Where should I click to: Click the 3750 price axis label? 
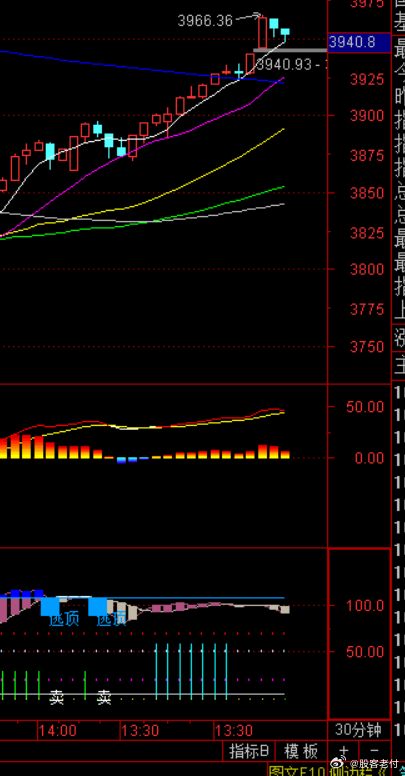click(367, 347)
